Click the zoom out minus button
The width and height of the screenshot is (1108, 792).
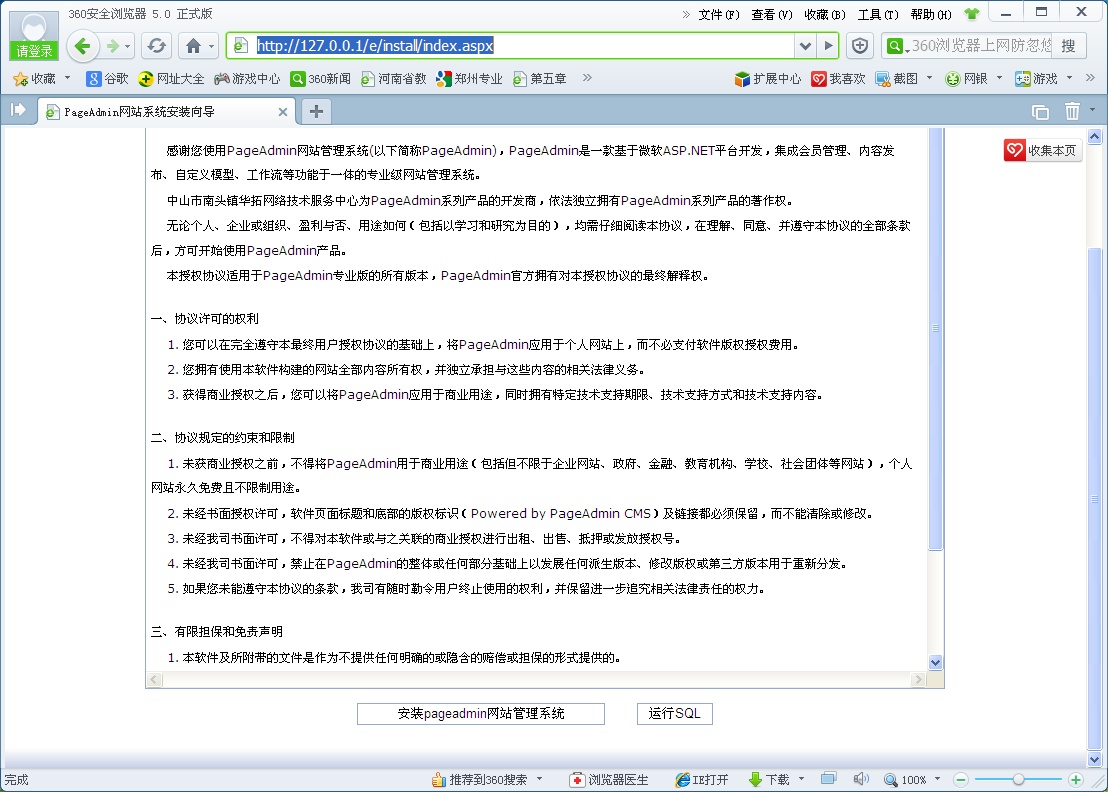[x=960, y=780]
